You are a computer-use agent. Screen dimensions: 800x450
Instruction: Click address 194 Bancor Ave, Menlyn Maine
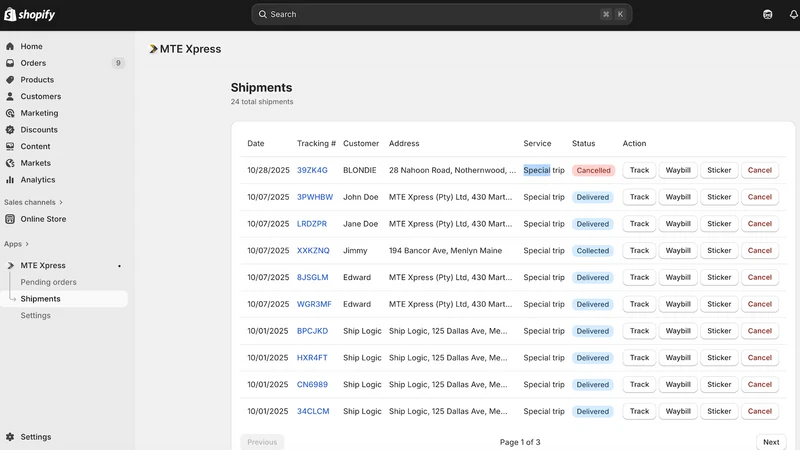click(x=445, y=251)
